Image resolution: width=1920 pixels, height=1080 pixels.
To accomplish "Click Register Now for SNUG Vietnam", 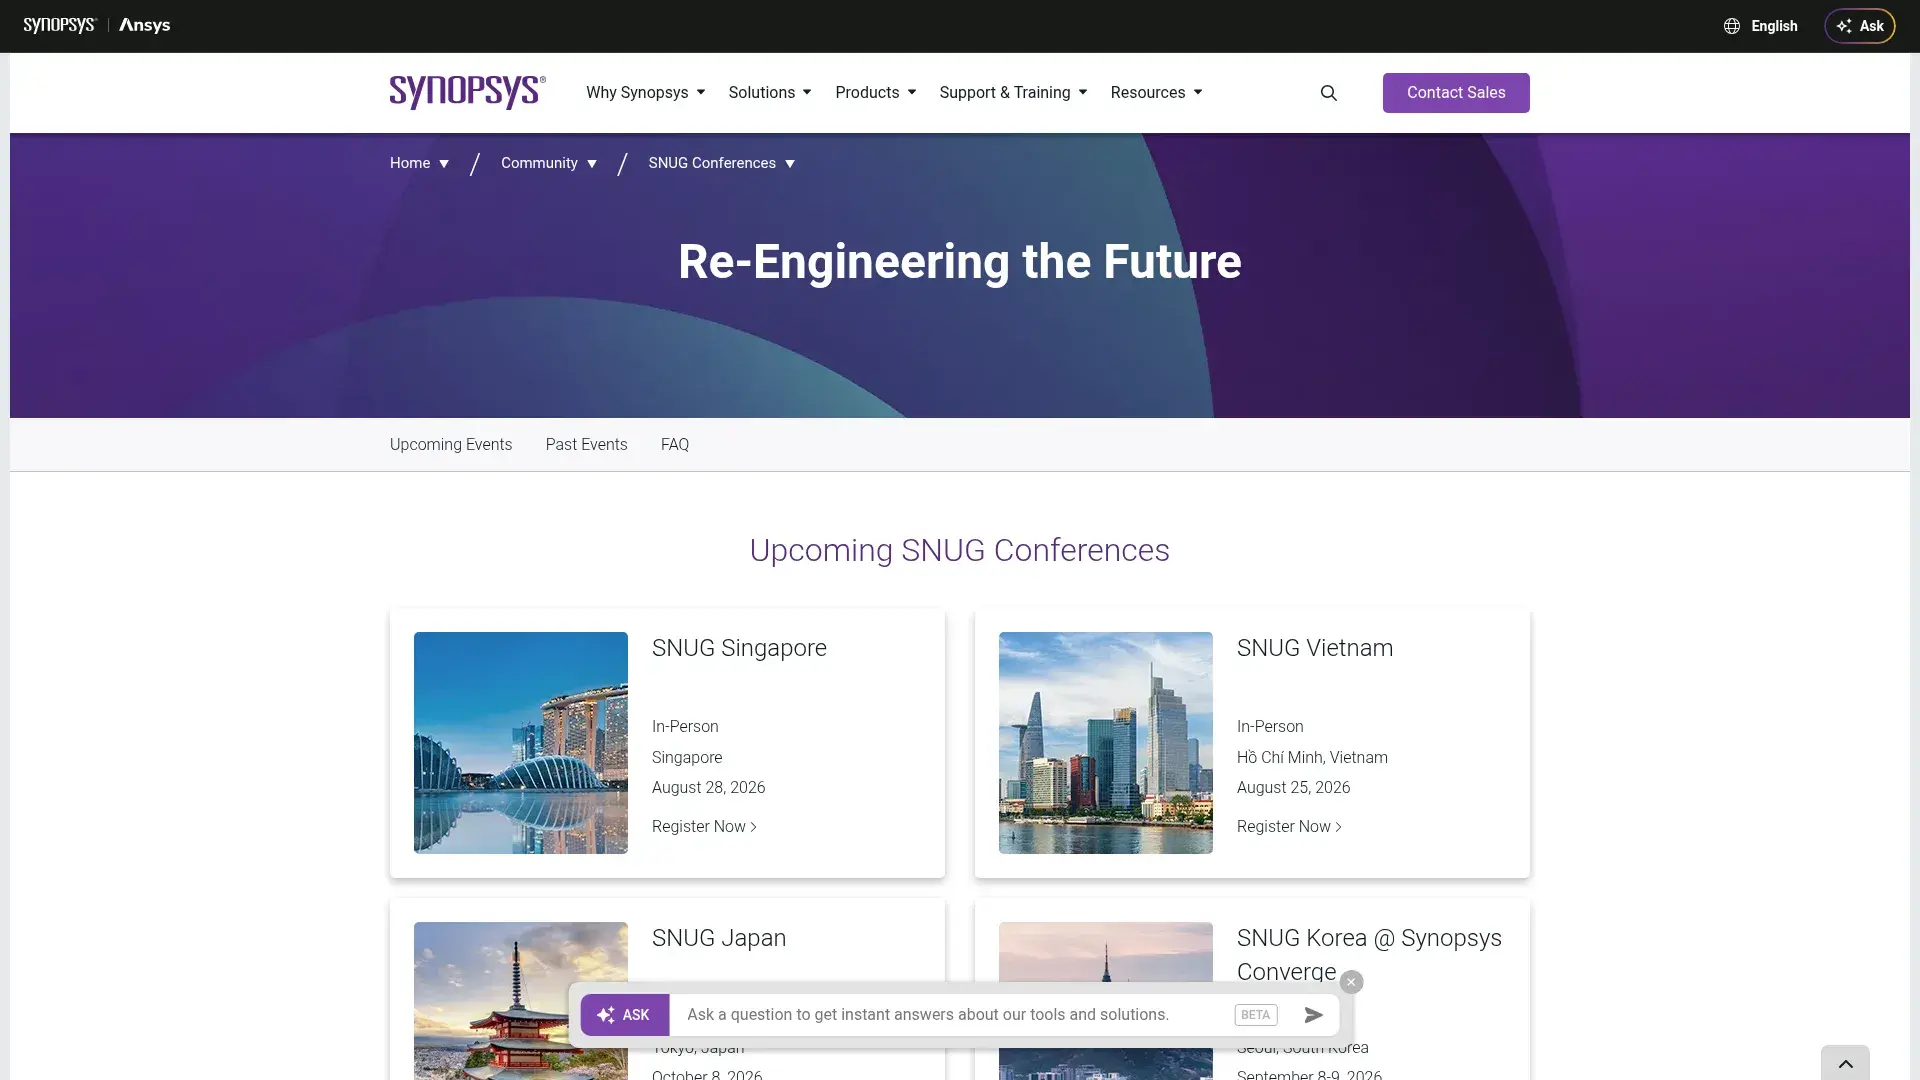I will [1289, 826].
